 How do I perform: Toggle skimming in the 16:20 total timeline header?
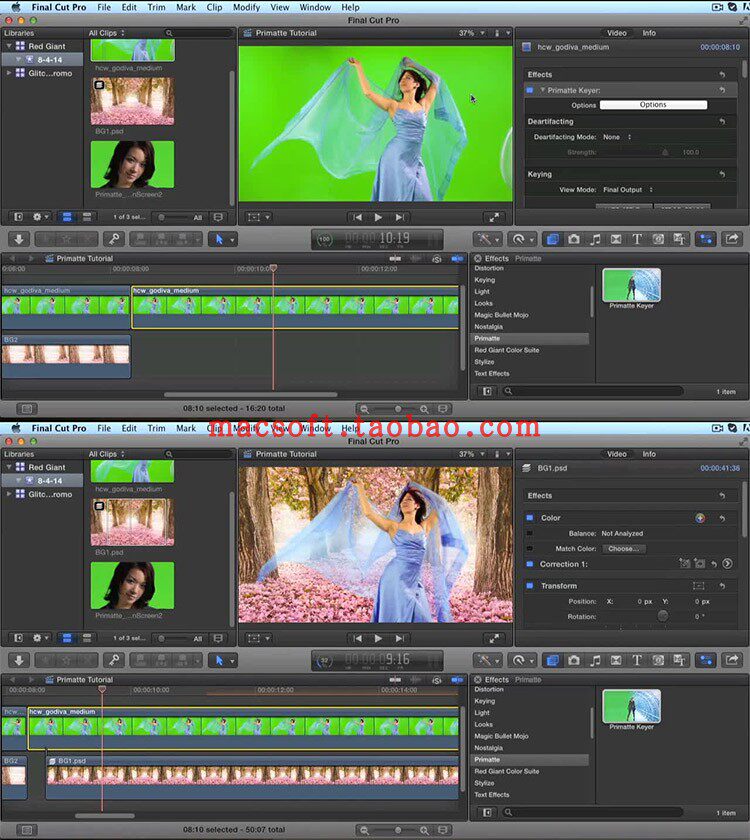click(x=395, y=258)
